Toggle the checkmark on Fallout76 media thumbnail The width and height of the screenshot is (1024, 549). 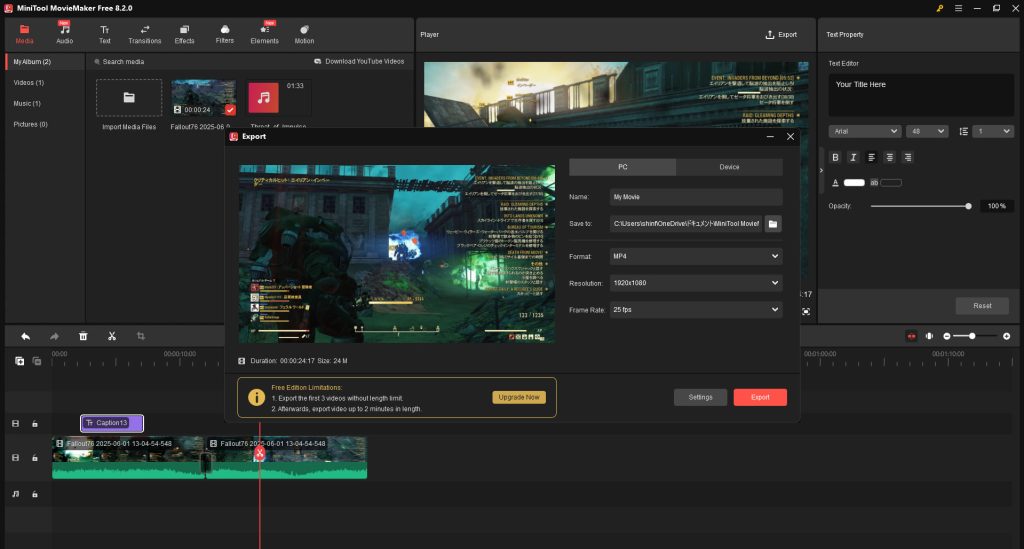(x=230, y=110)
